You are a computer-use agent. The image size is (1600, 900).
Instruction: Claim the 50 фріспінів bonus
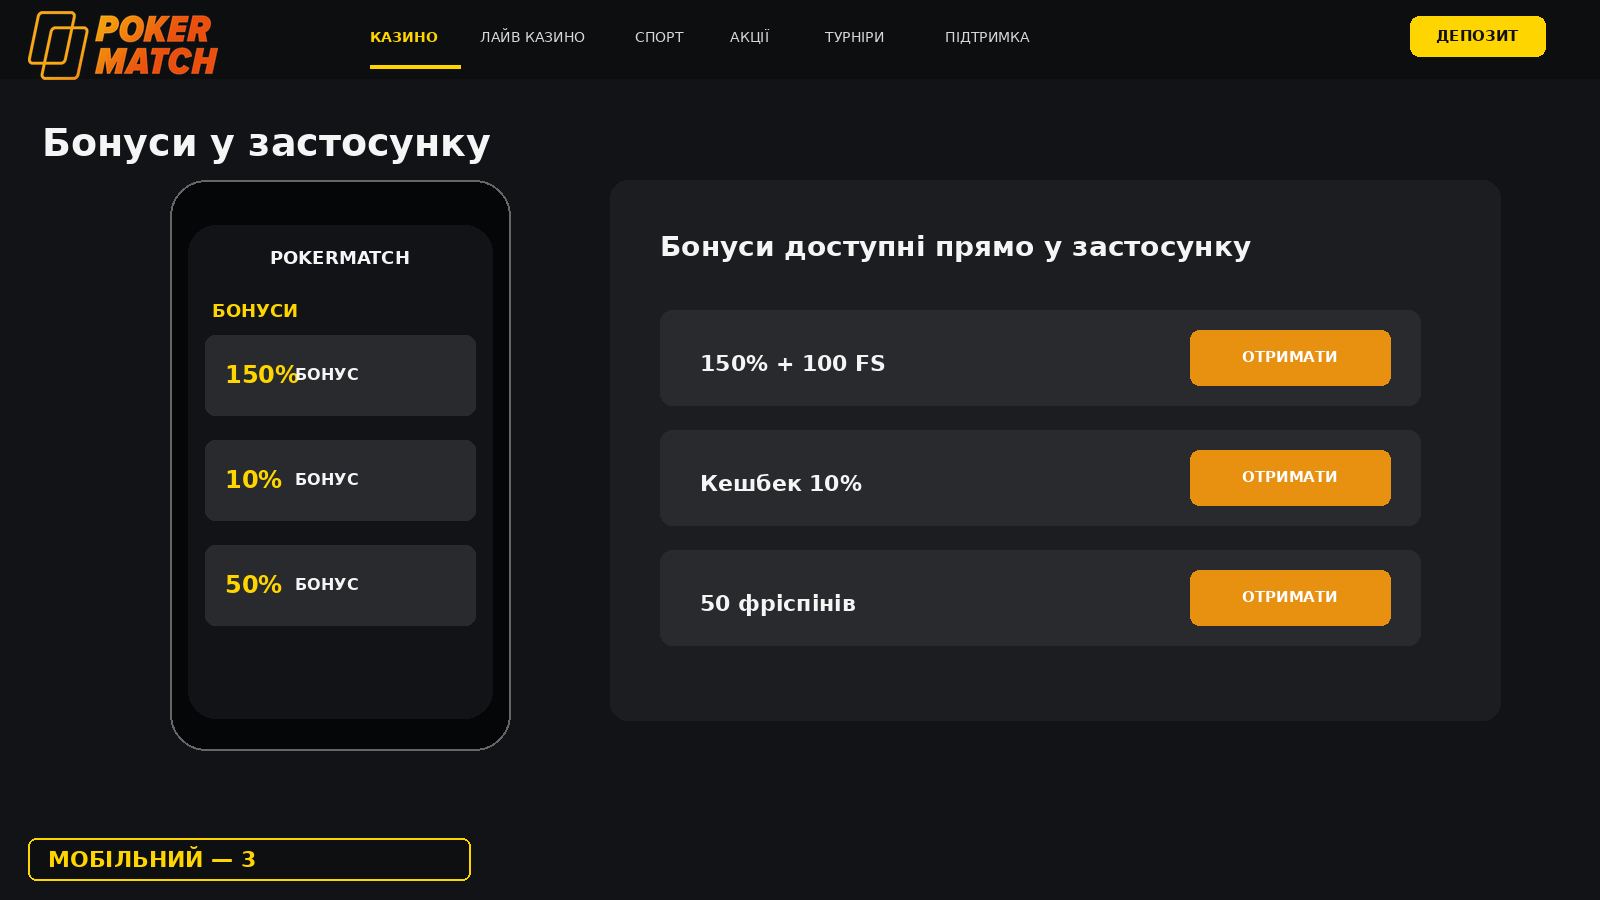pyautogui.click(x=1290, y=598)
